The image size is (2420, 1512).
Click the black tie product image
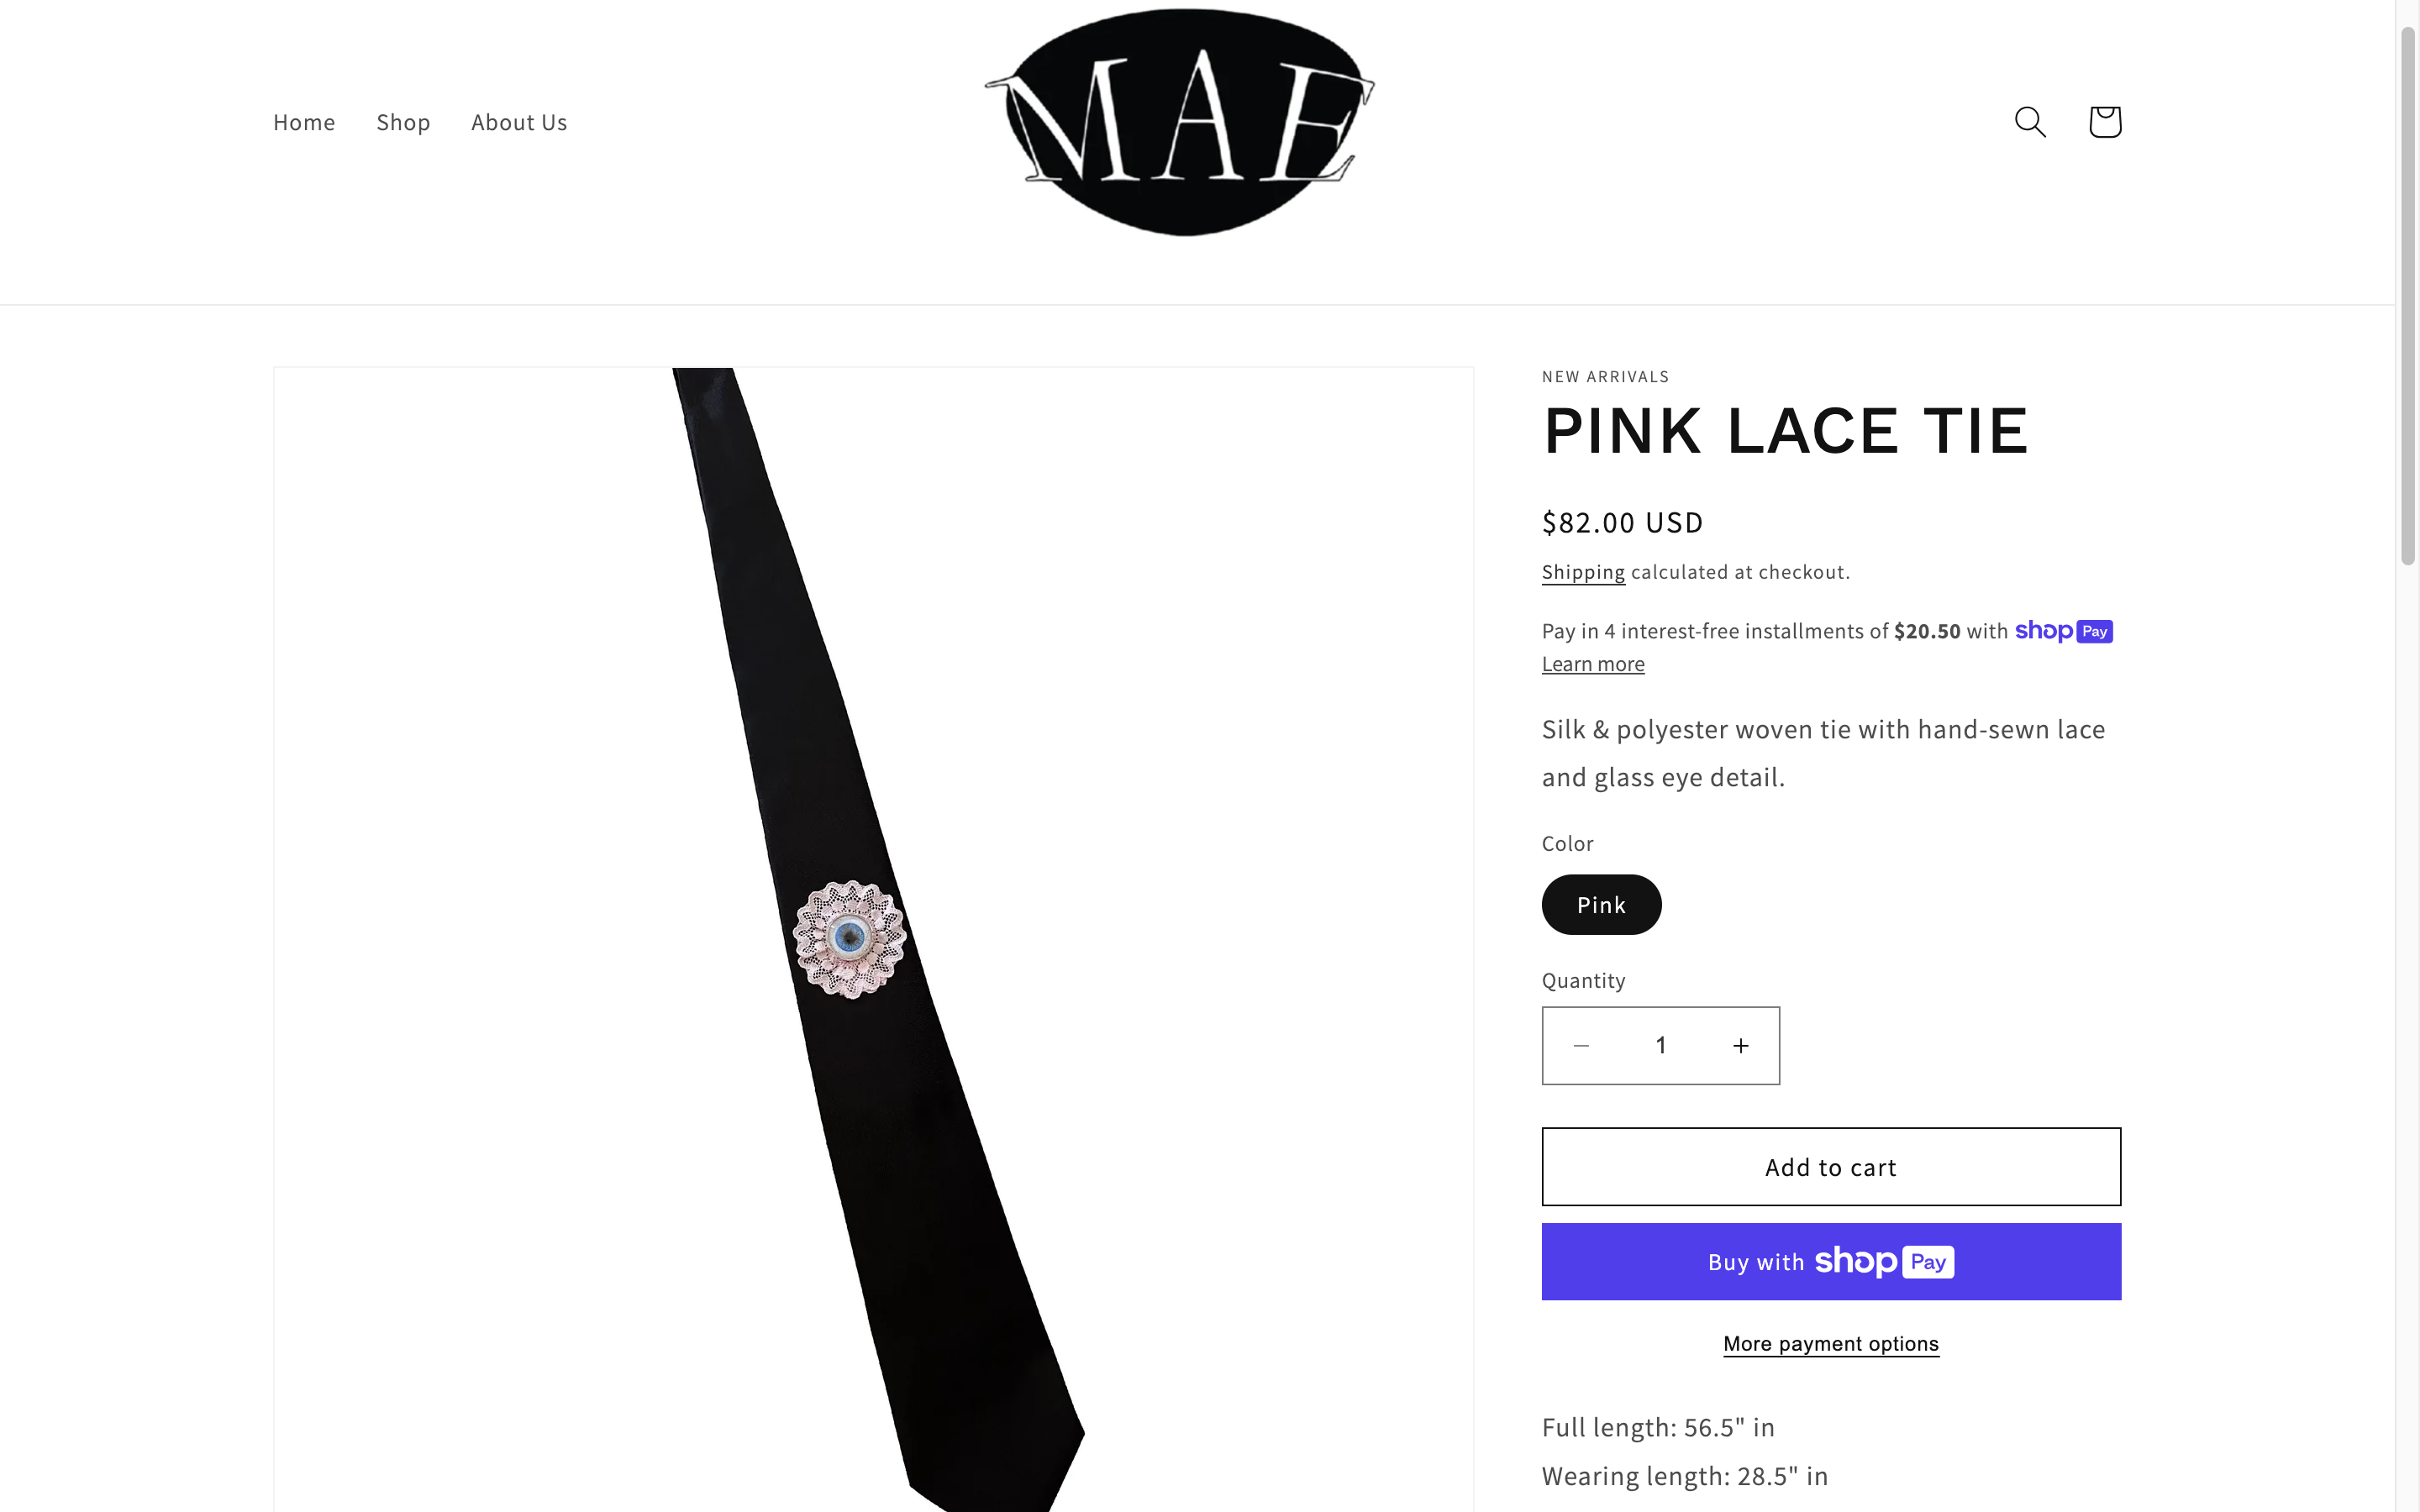click(873, 939)
